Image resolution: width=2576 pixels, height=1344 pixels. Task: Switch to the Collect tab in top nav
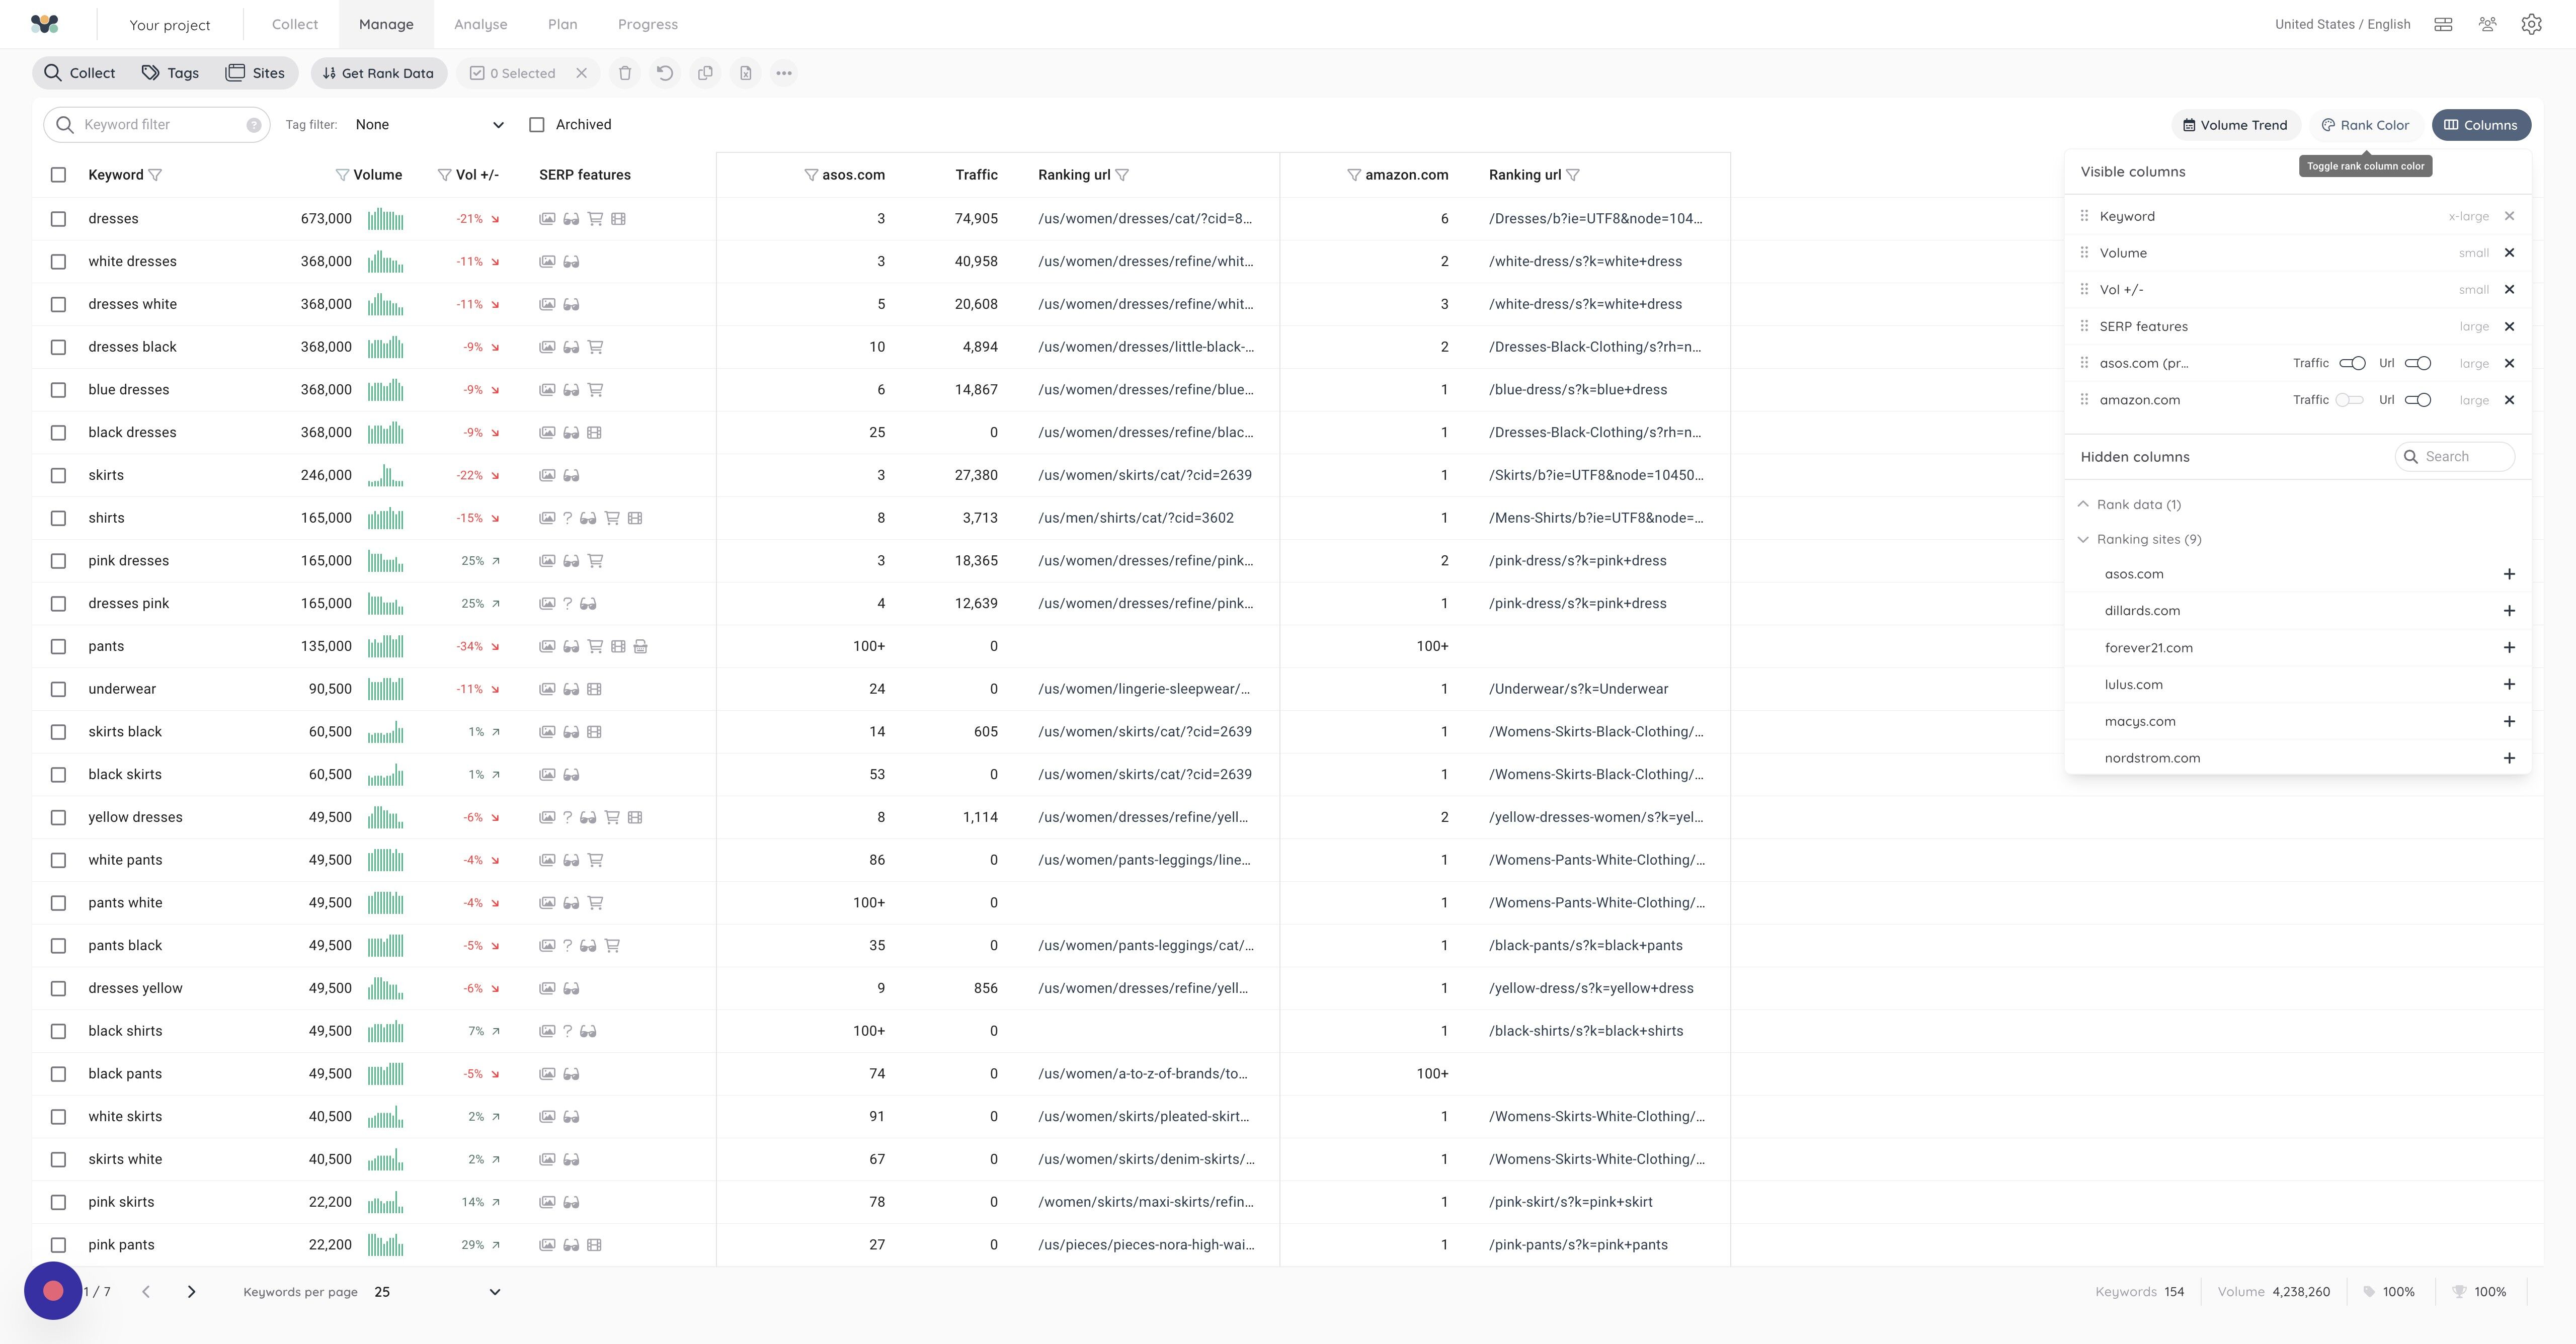pyautogui.click(x=295, y=24)
